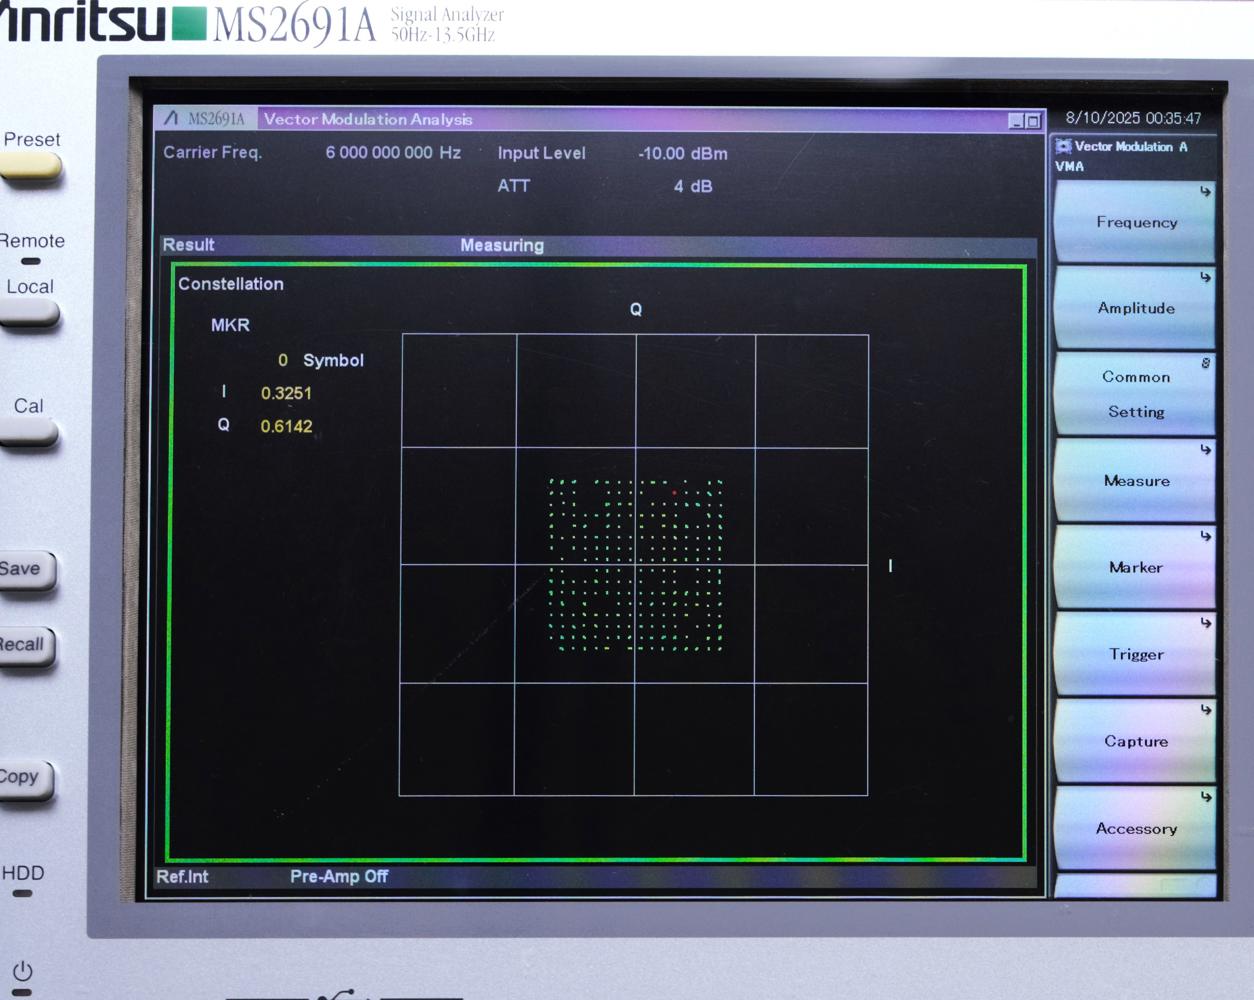This screenshot has width=1254, height=1000.
Task: Click the Vector Modulation Analysis title
Action: tap(368, 119)
